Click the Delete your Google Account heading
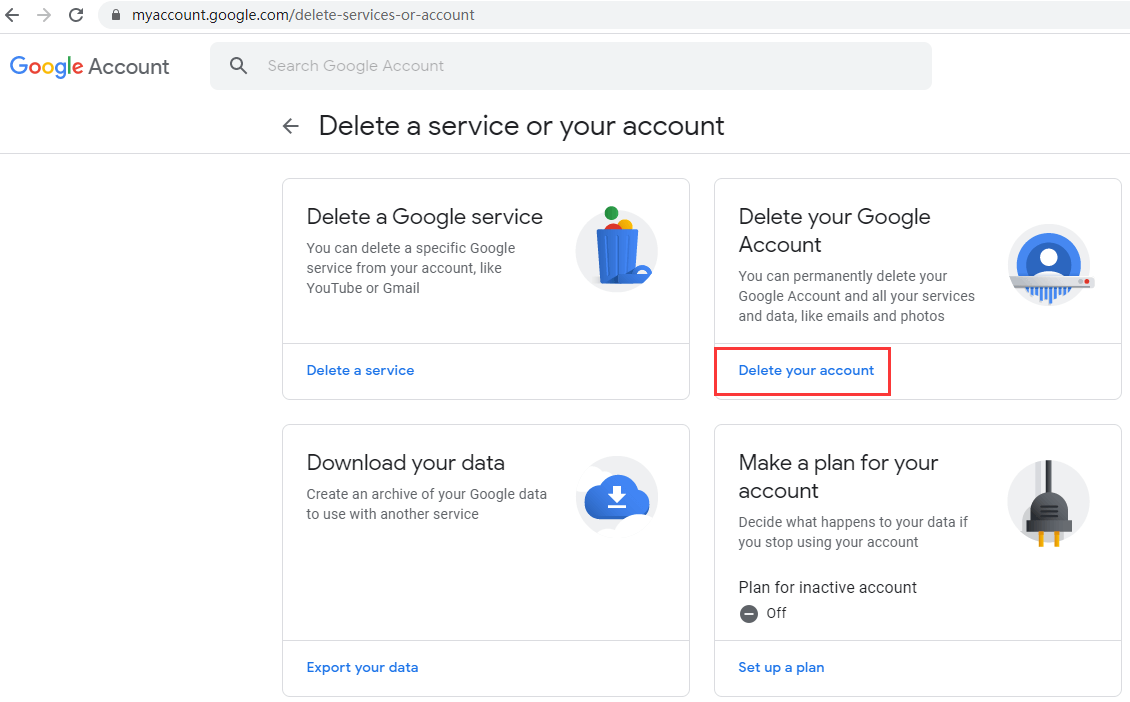1130x702 pixels. pos(835,231)
